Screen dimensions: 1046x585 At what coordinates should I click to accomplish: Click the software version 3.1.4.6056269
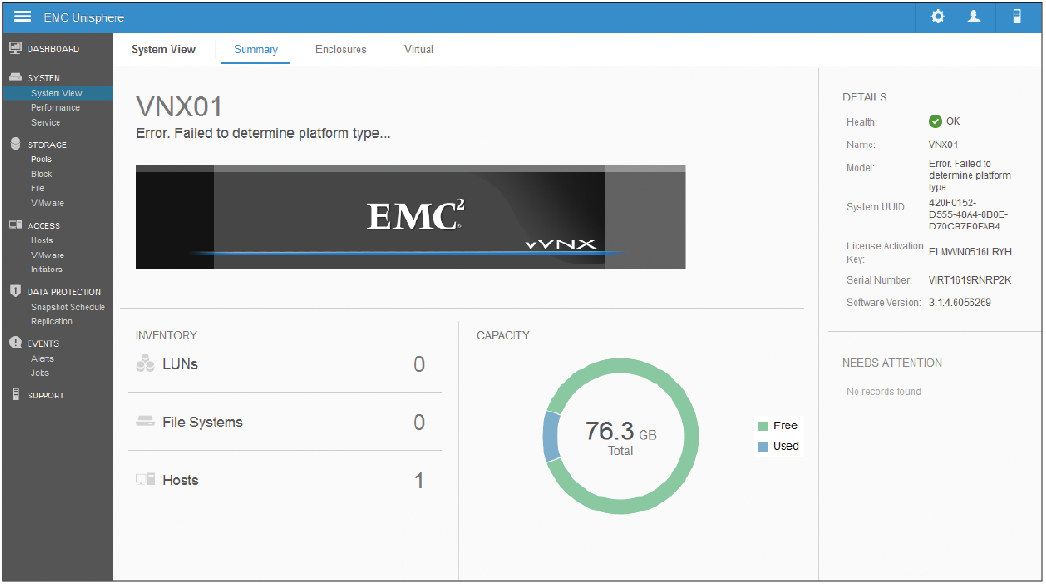click(959, 302)
